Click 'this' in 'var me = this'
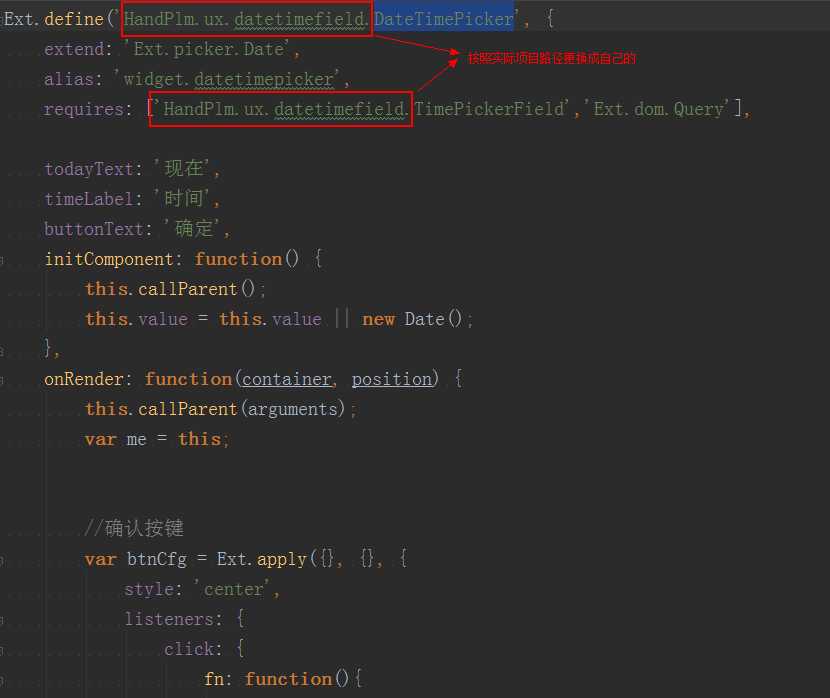 coord(200,439)
